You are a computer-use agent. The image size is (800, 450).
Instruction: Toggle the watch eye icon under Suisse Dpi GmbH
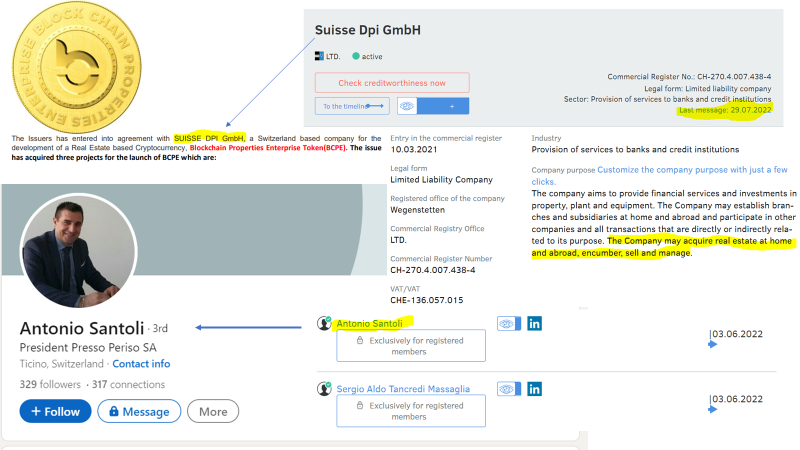[407, 106]
